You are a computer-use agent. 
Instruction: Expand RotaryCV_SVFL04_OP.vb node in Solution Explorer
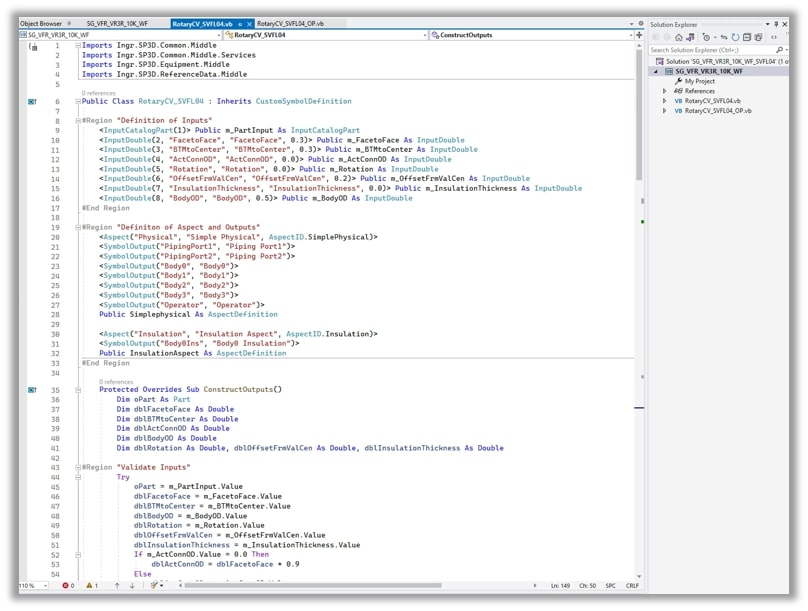(x=664, y=111)
